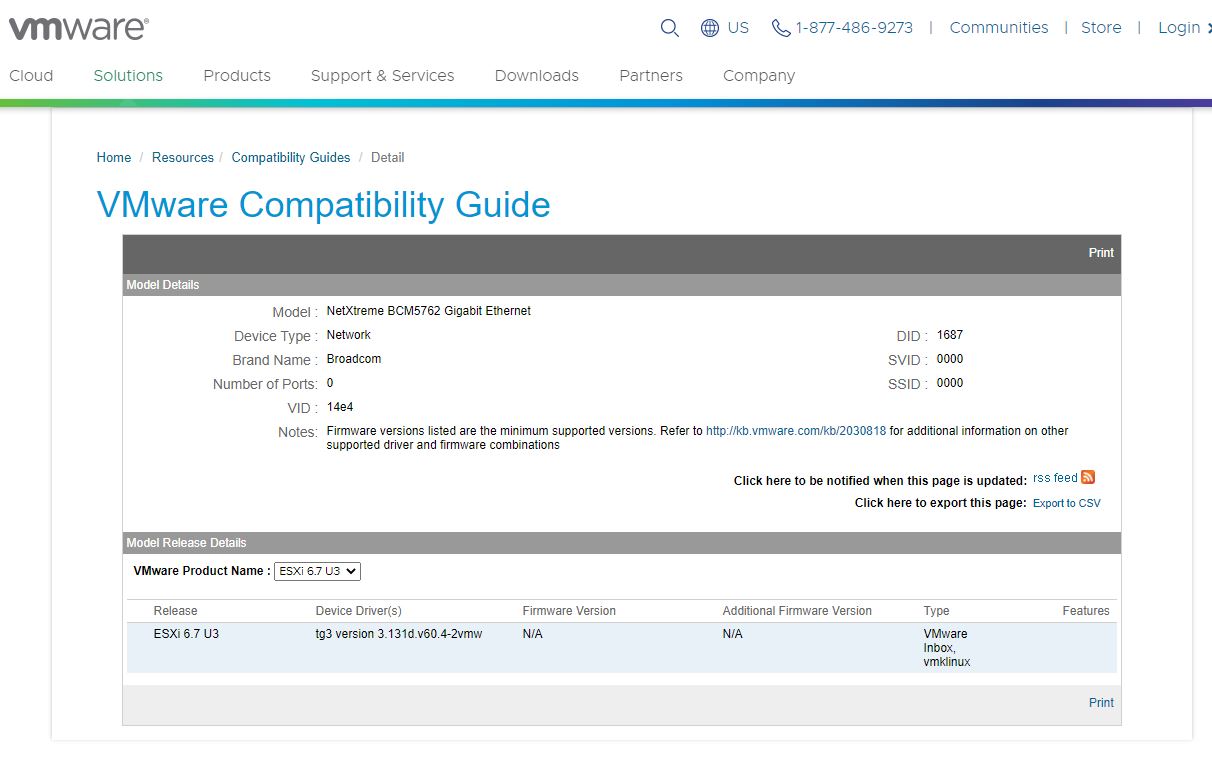Open the Solutions menu
The height and width of the screenshot is (760, 1212).
coord(128,76)
